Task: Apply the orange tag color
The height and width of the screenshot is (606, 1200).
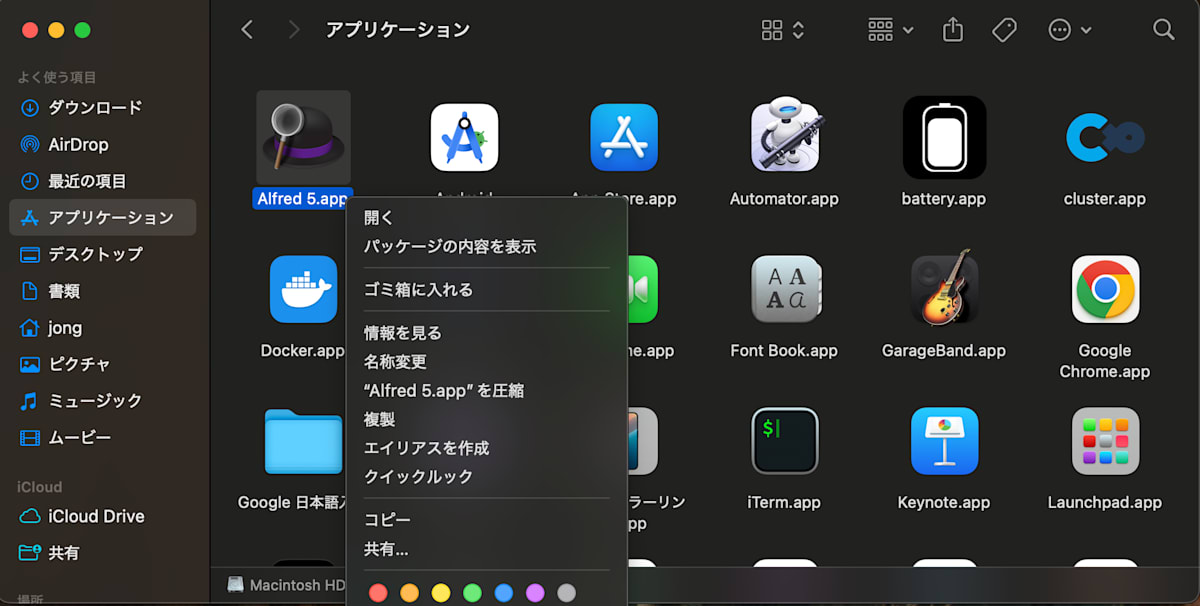Action: pos(409,593)
